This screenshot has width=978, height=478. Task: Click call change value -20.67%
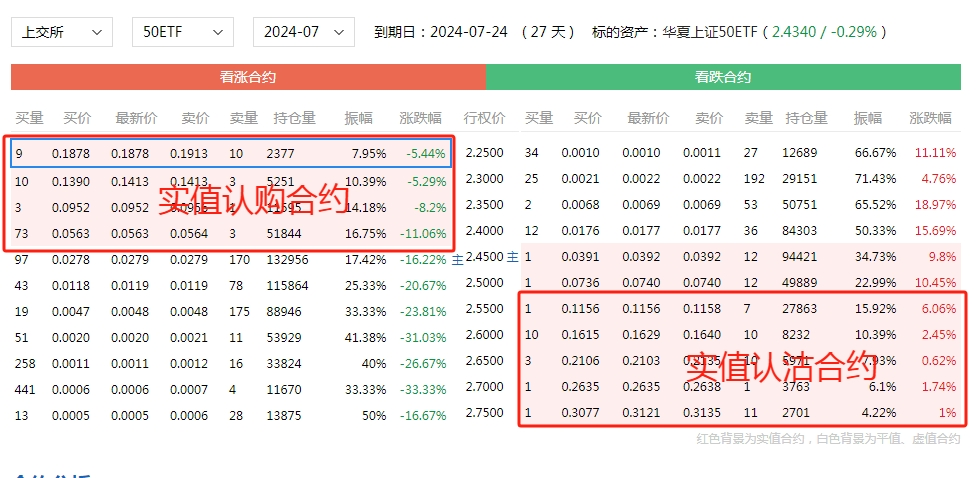pos(423,286)
